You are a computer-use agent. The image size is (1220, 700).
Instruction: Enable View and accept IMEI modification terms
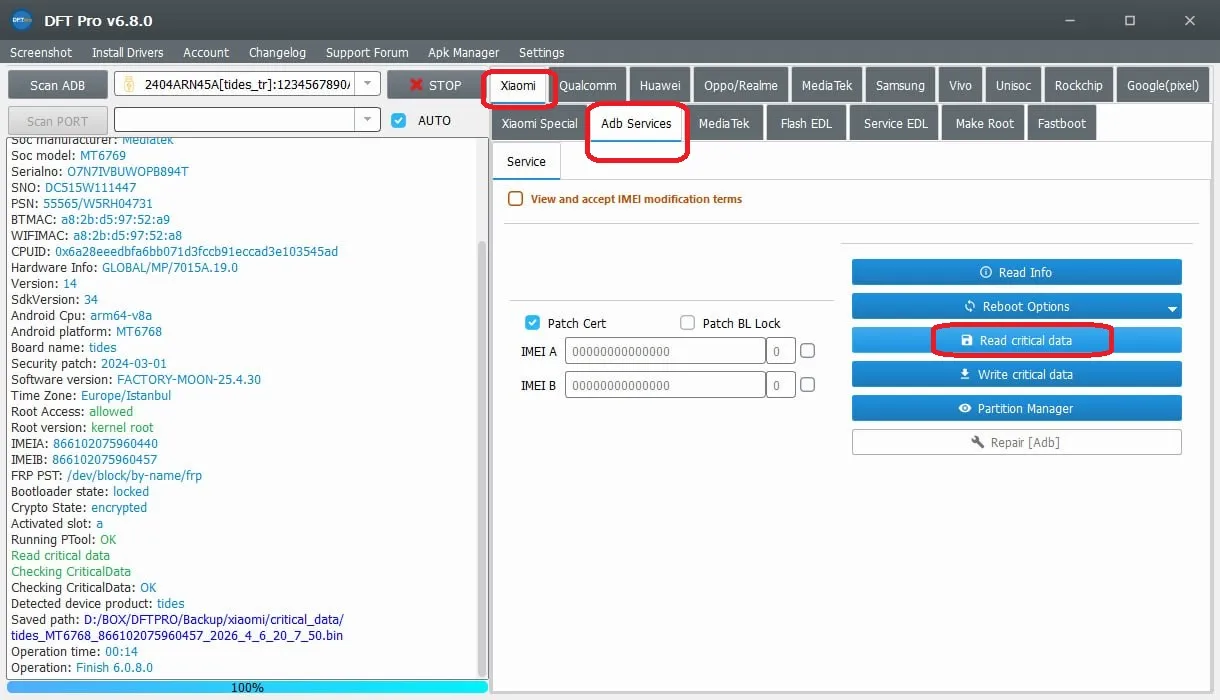pyautogui.click(x=515, y=199)
